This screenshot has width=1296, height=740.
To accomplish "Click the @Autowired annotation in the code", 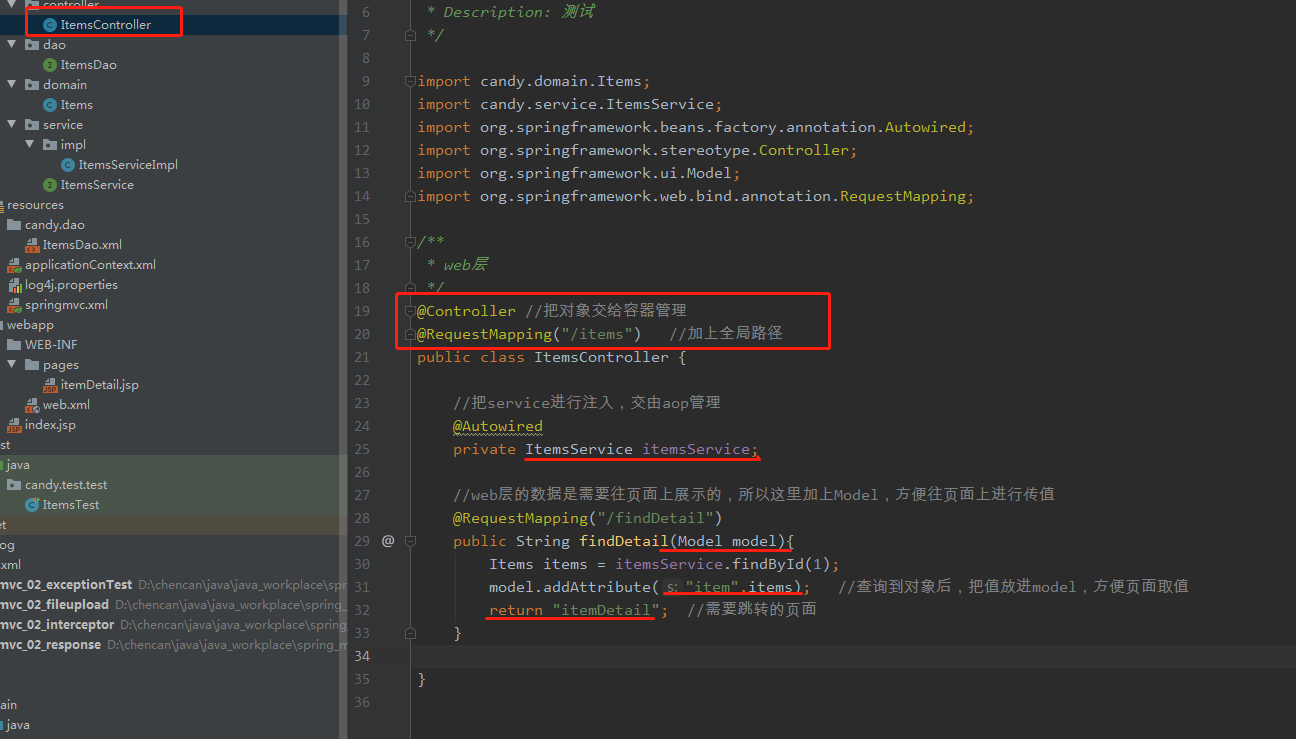I will (498, 426).
